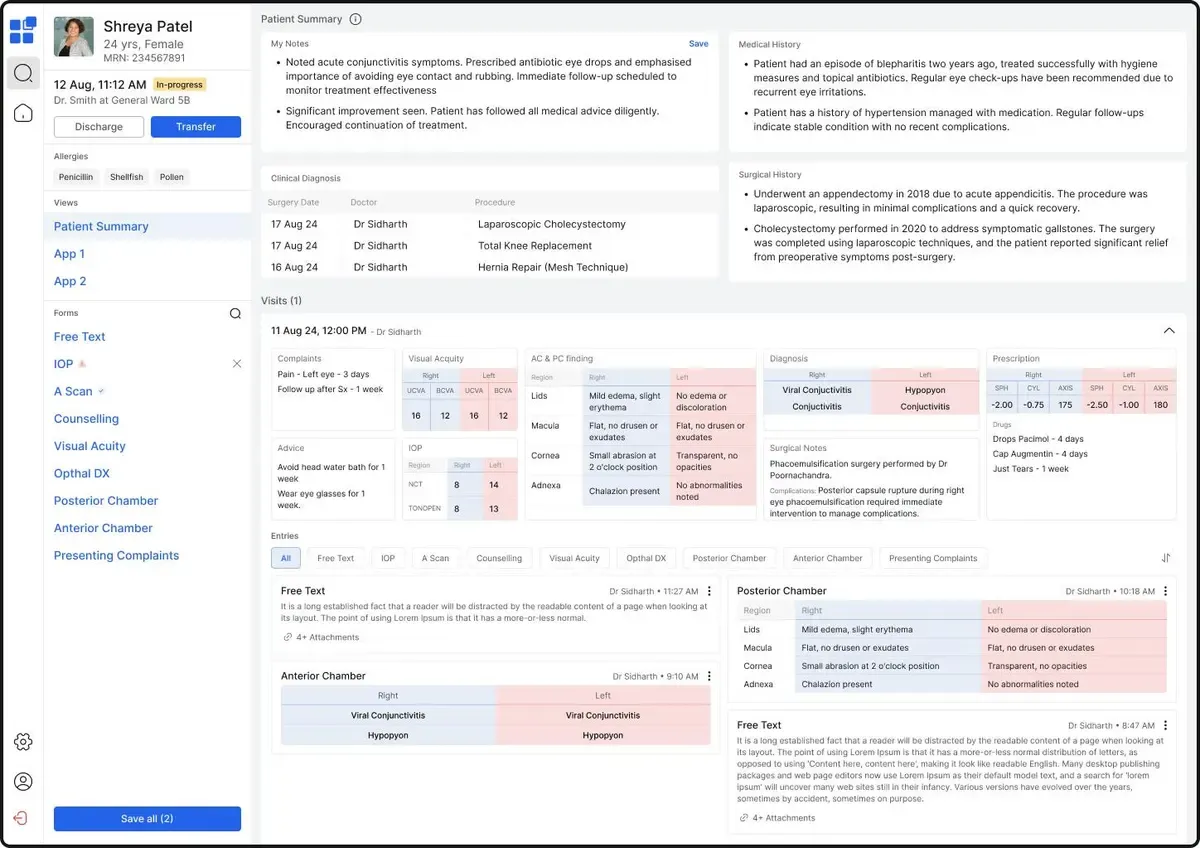1200x848 pixels.
Task: Click the red logout icon
Action: tap(21, 818)
